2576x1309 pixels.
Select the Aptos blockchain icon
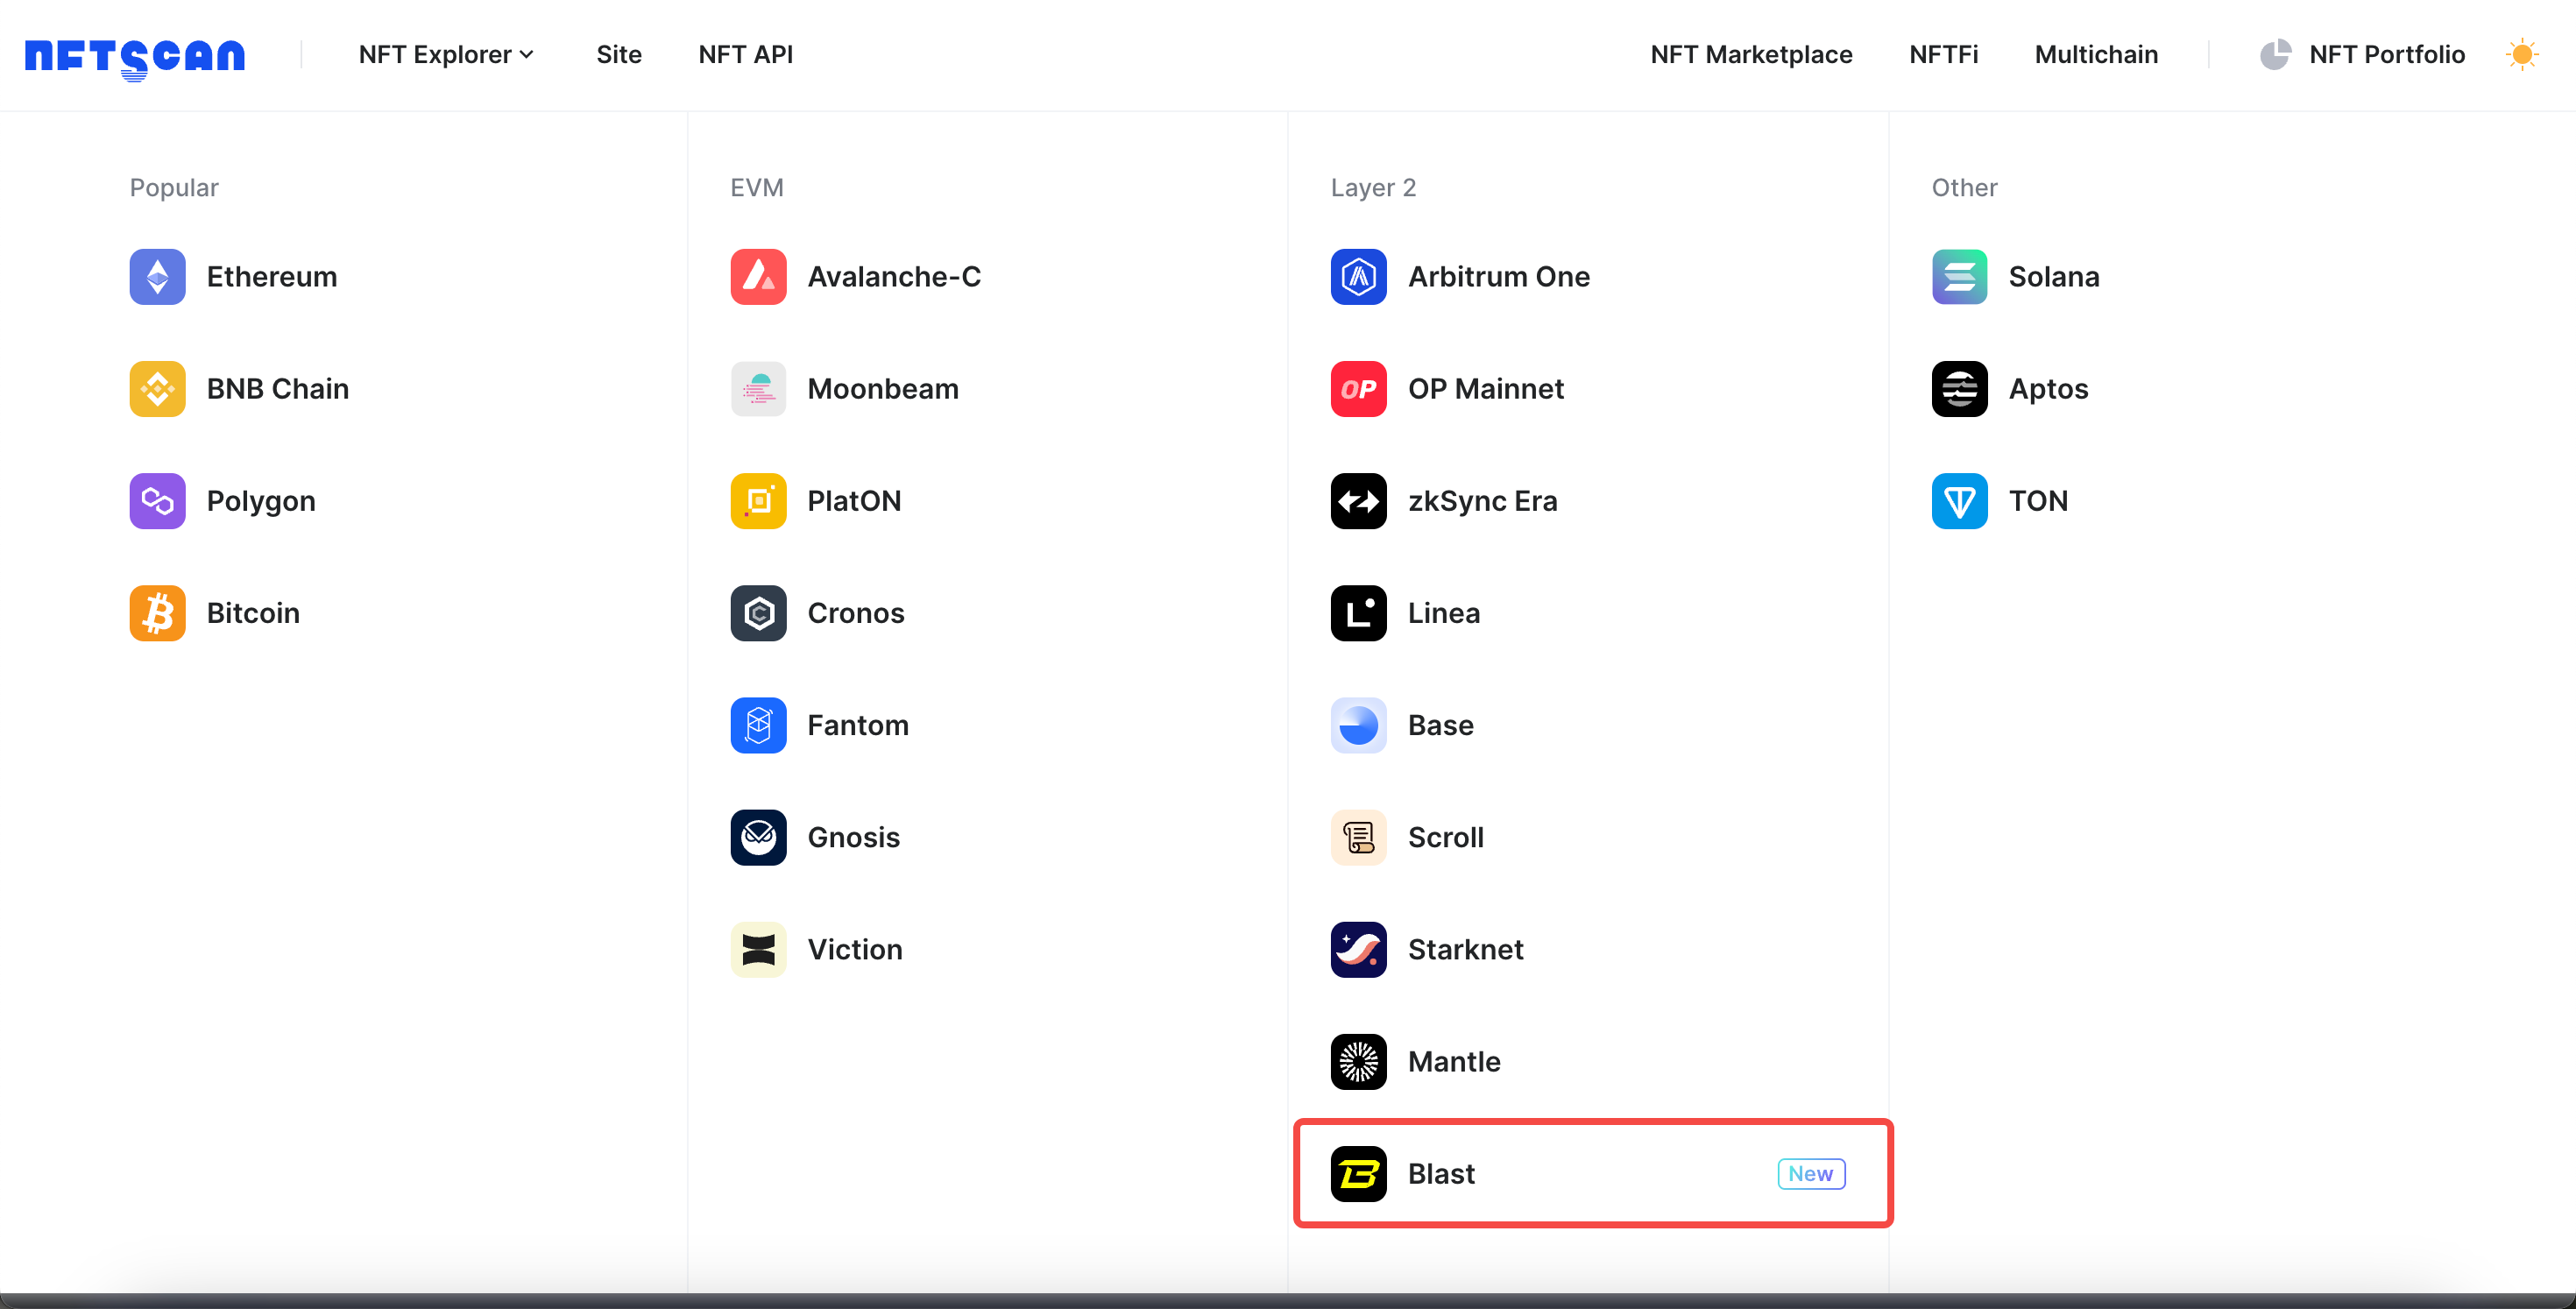[1960, 387]
